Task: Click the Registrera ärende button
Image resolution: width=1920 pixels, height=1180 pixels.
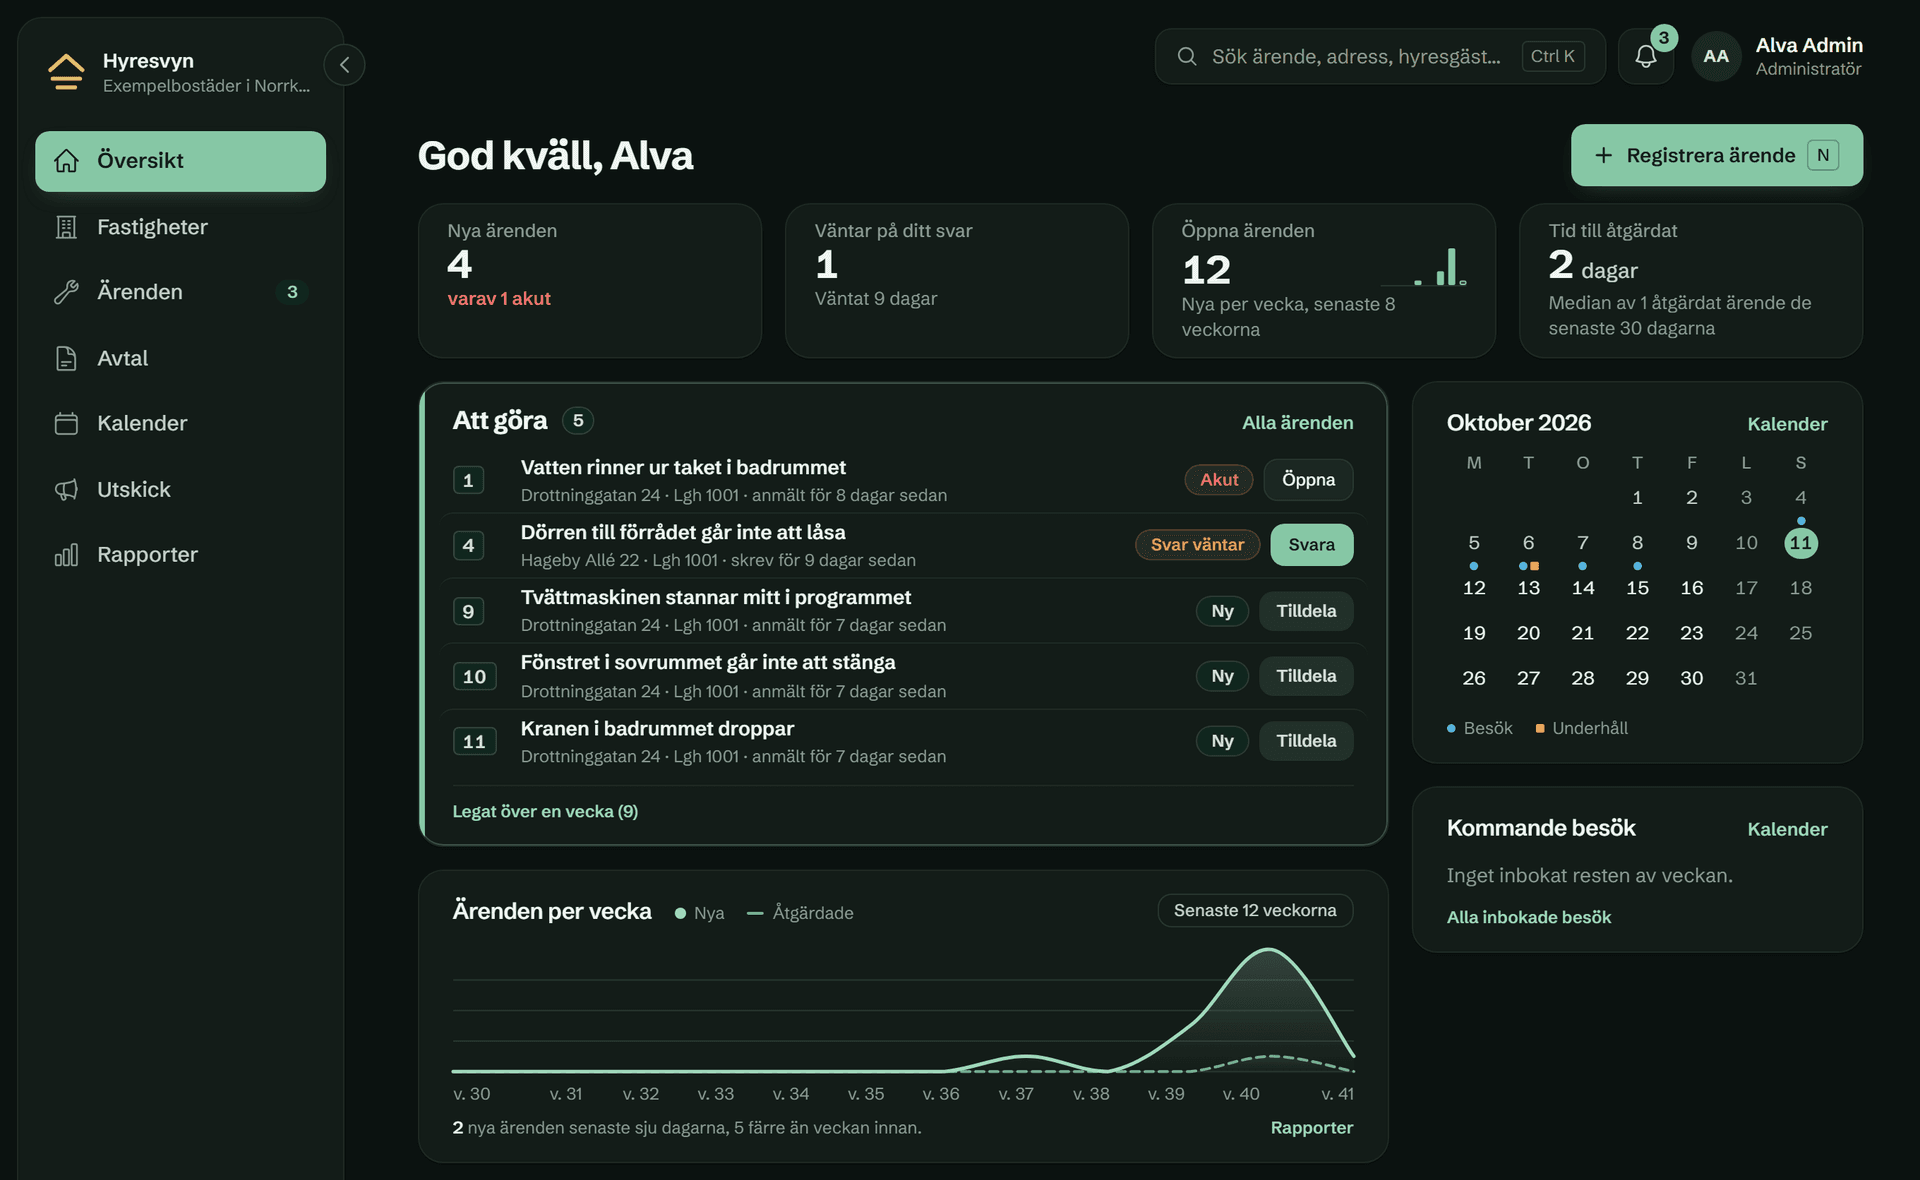Action: (x=1716, y=155)
